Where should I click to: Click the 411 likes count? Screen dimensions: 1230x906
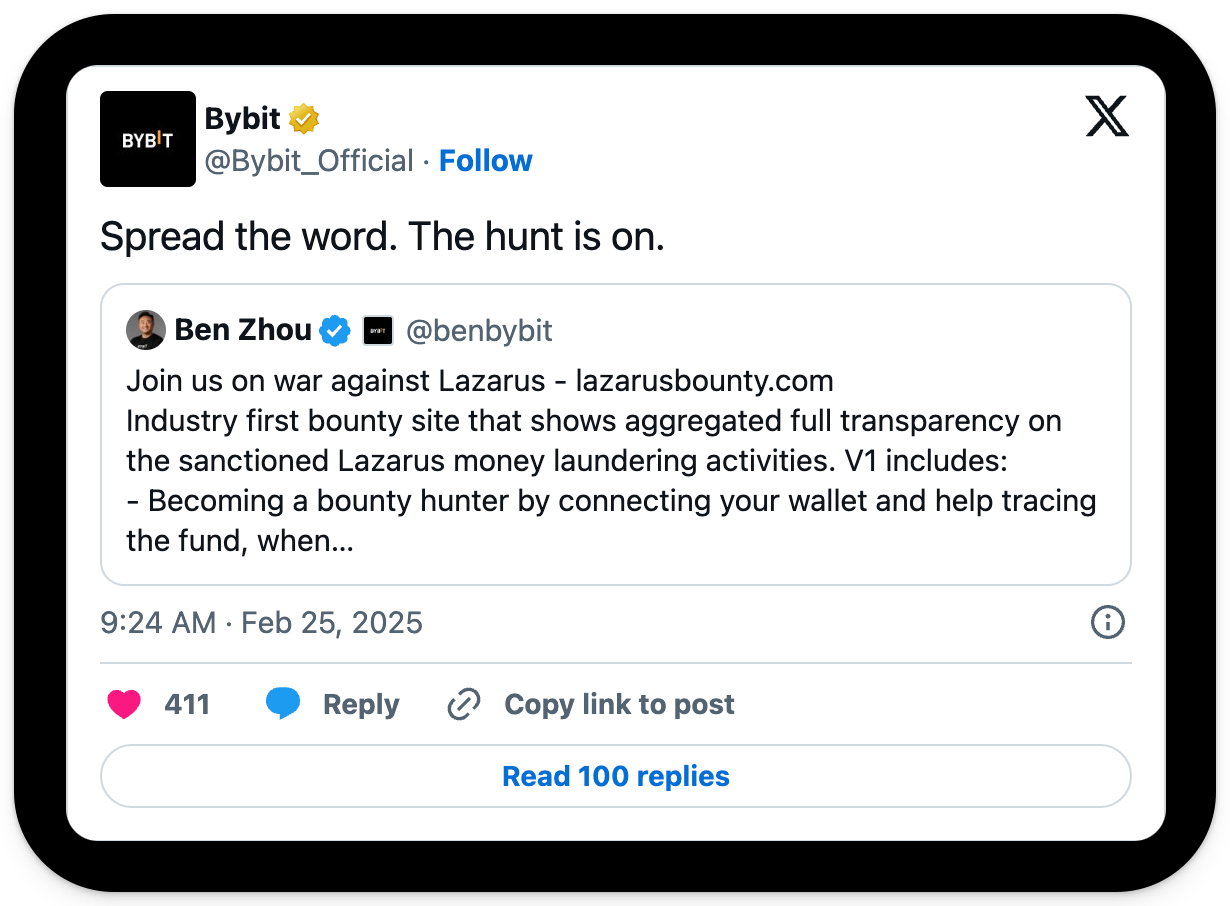(x=187, y=704)
